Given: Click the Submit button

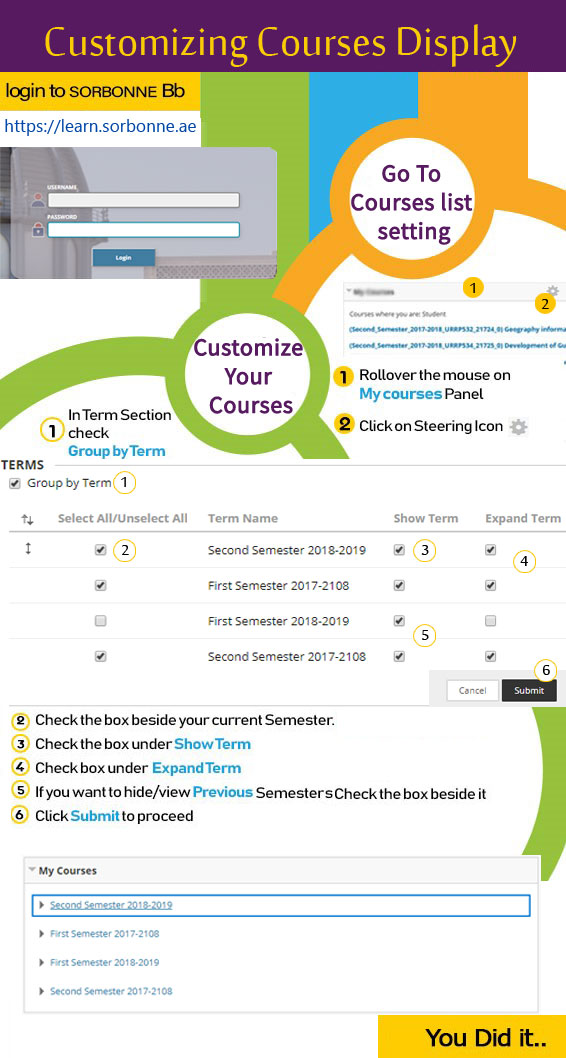Looking at the screenshot, I should point(529,690).
